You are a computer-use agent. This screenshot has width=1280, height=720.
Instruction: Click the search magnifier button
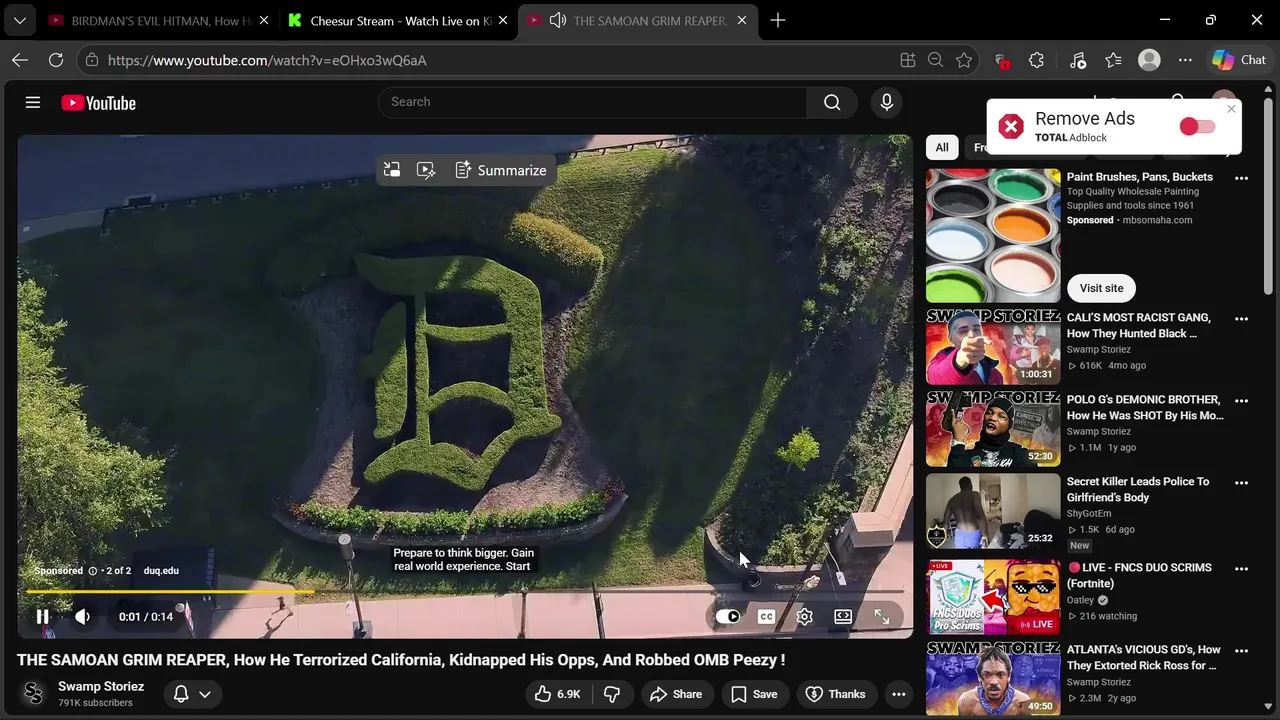832,102
